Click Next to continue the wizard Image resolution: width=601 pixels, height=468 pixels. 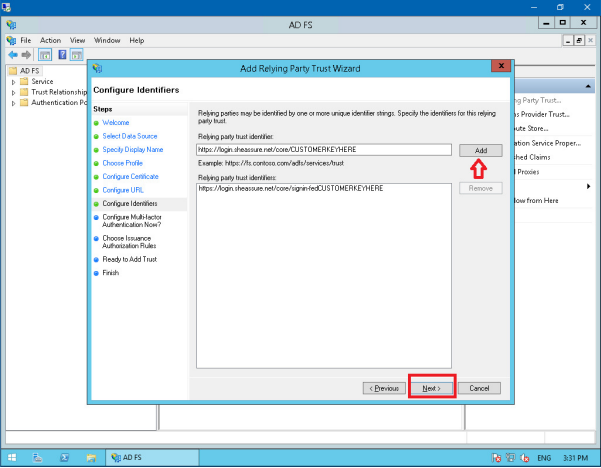tap(432, 387)
